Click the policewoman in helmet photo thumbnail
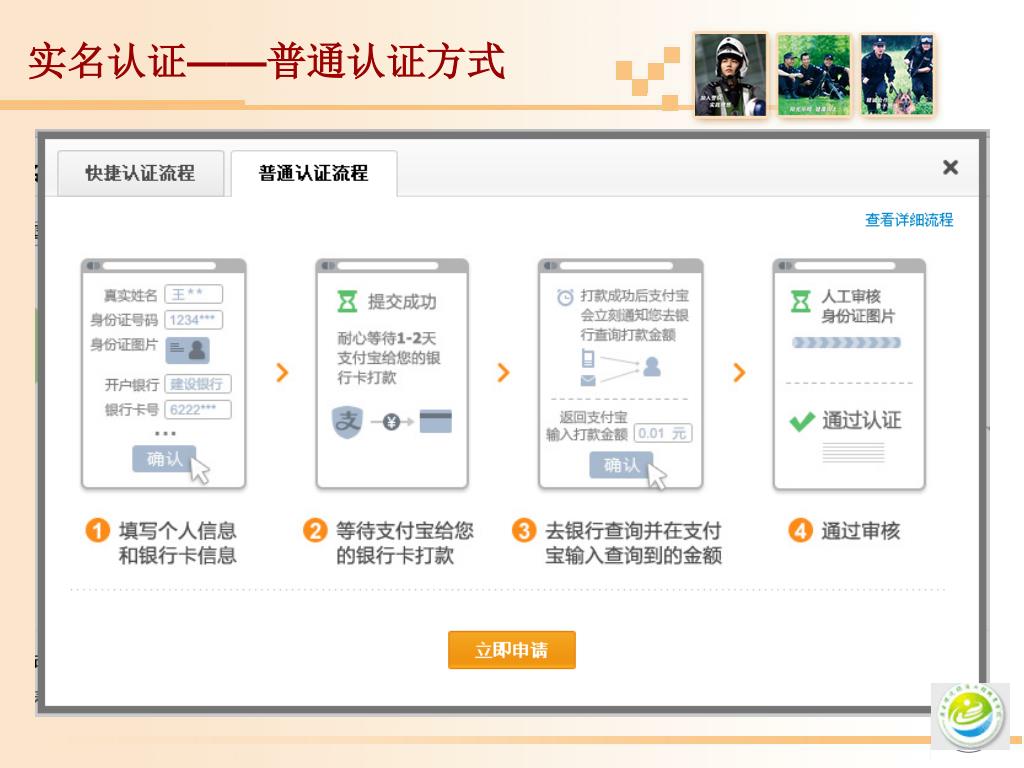This screenshot has height=768, width=1024. (x=730, y=75)
